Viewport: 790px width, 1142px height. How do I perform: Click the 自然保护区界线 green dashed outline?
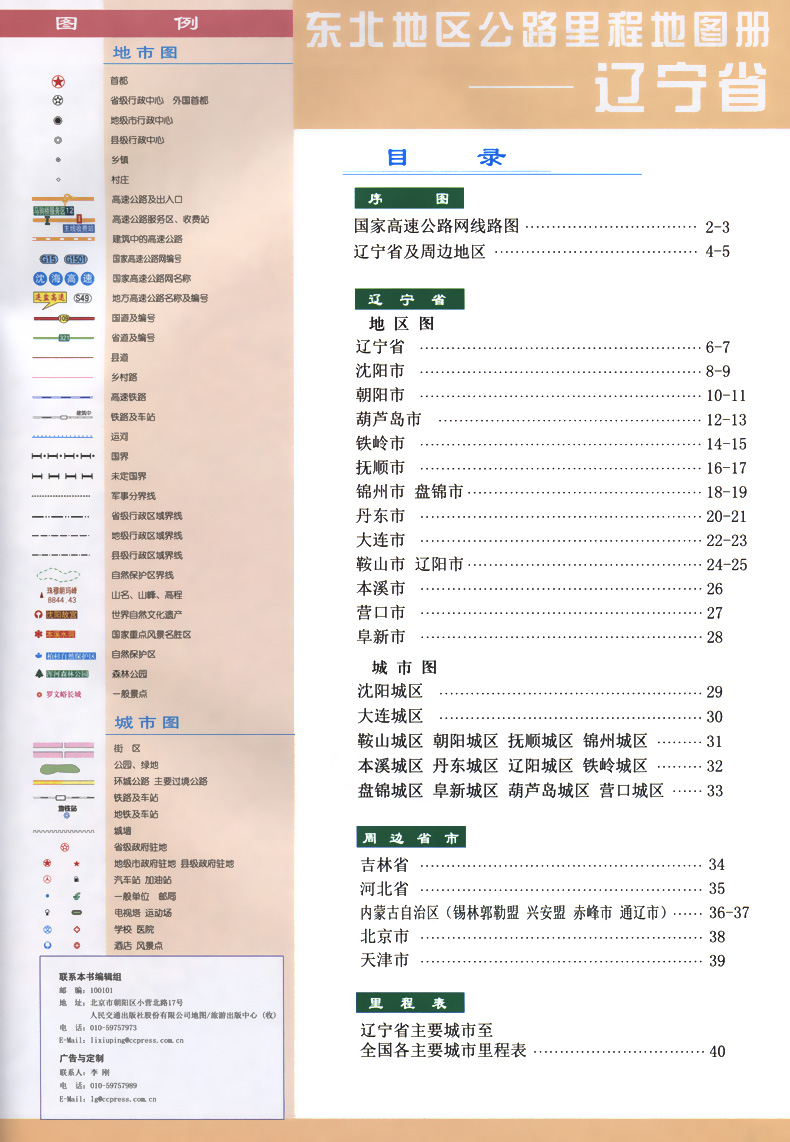coord(58,575)
